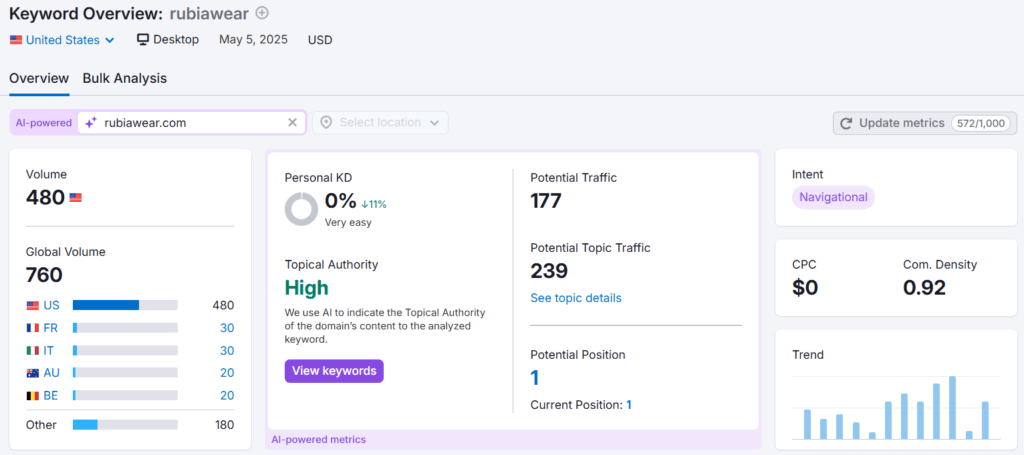Click the France flag in Global Volume list
Image resolution: width=1024 pixels, height=455 pixels.
[x=33, y=328]
